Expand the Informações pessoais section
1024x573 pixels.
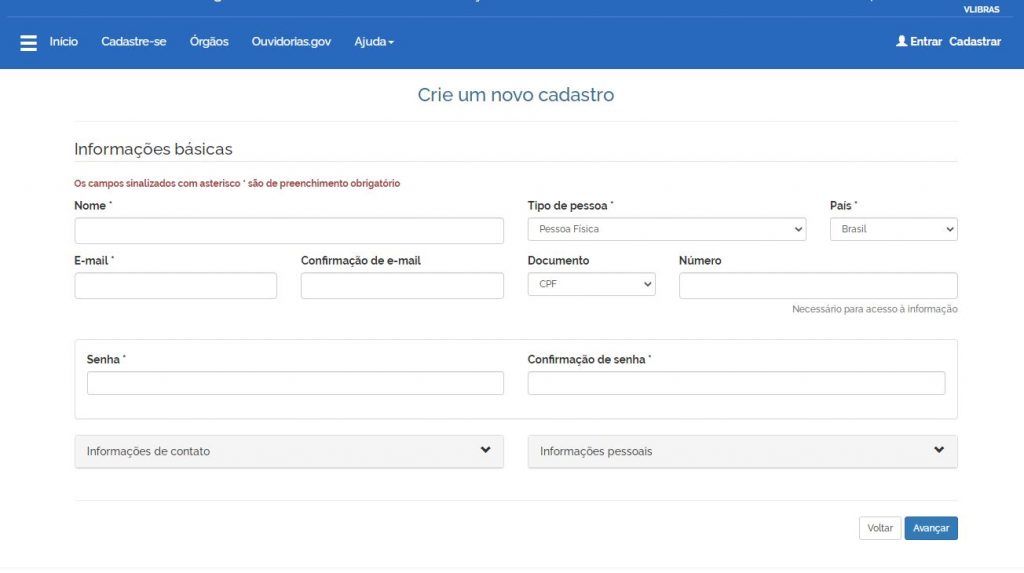742,451
